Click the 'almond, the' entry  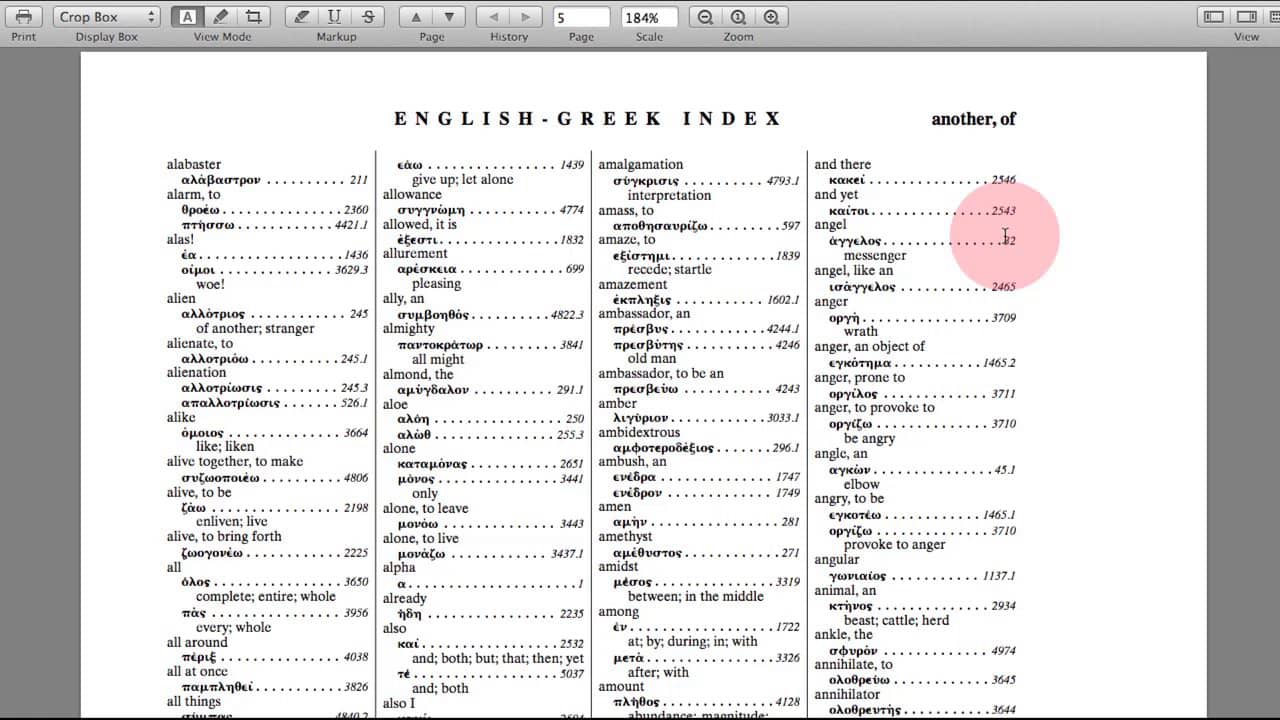click(417, 375)
